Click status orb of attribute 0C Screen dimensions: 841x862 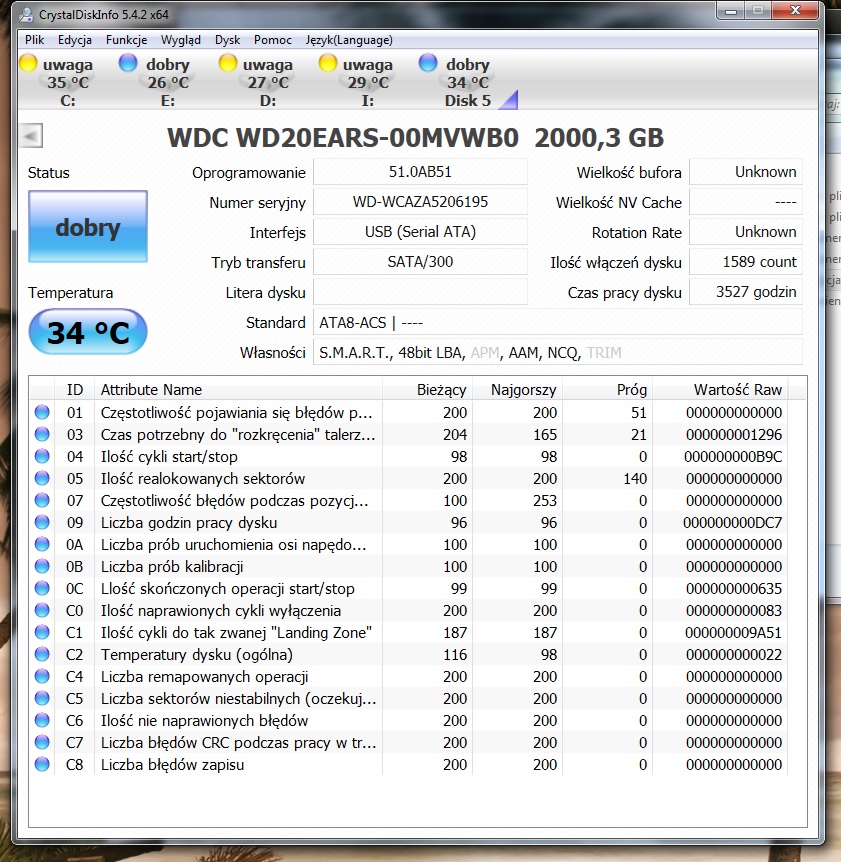coord(42,588)
